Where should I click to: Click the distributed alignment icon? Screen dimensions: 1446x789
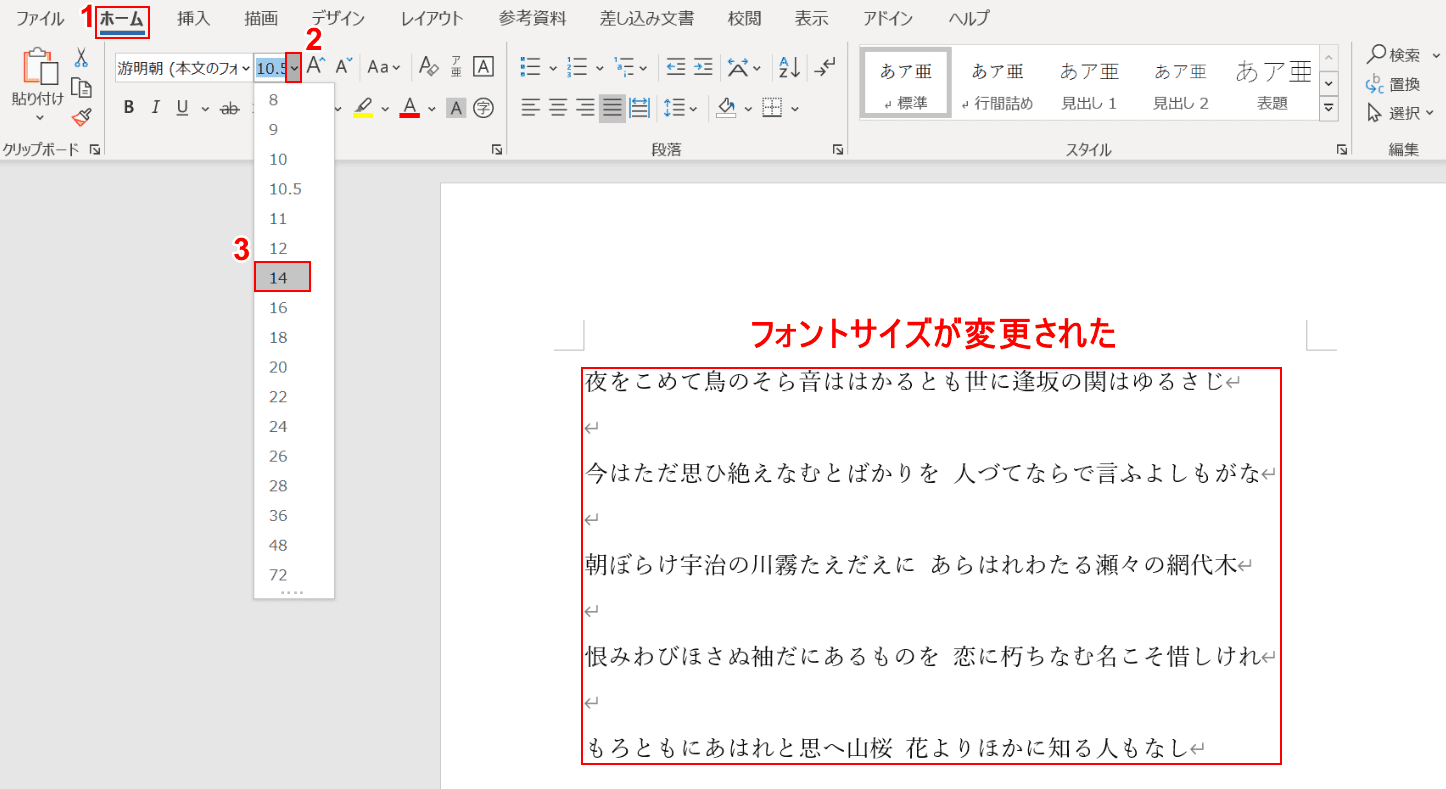(x=639, y=107)
